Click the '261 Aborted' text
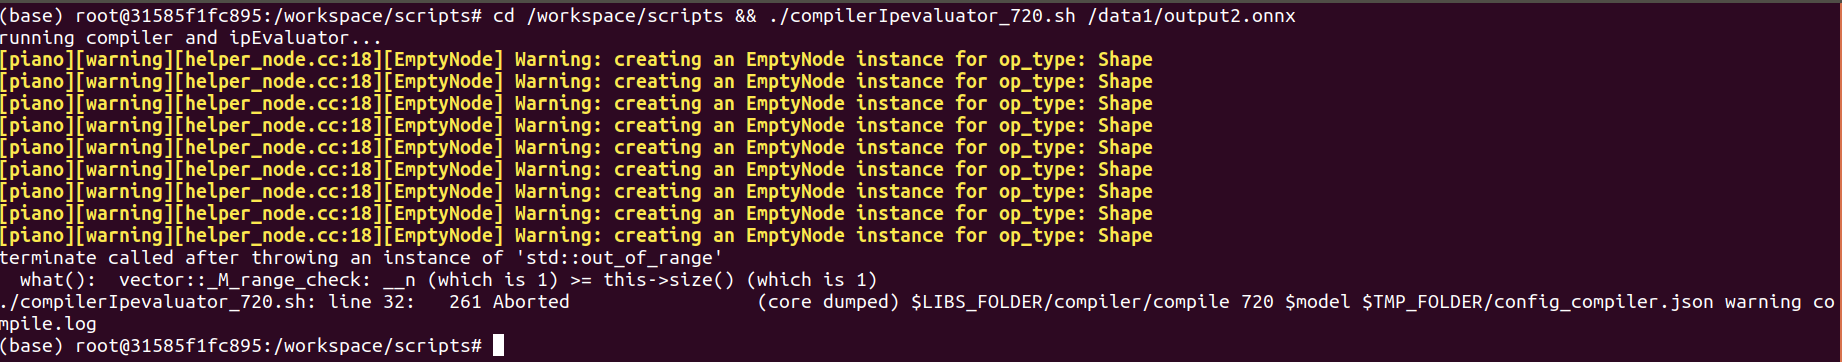Image resolution: width=1842 pixels, height=362 pixels. pos(509,302)
